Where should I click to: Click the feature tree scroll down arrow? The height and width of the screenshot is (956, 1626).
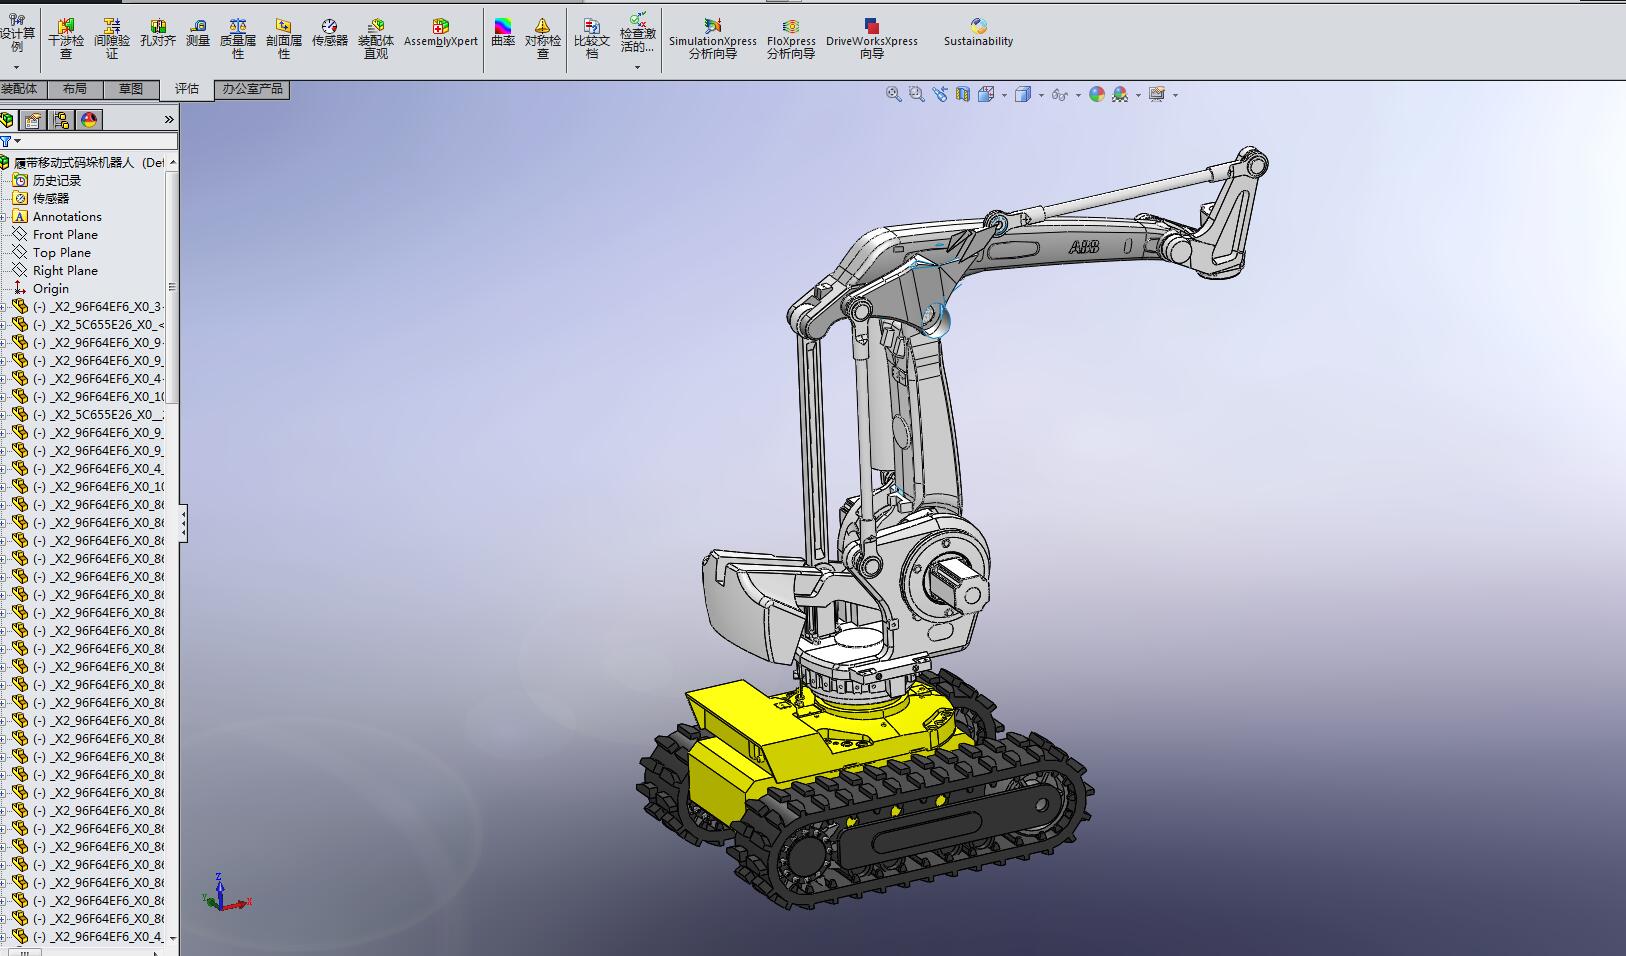coord(172,938)
